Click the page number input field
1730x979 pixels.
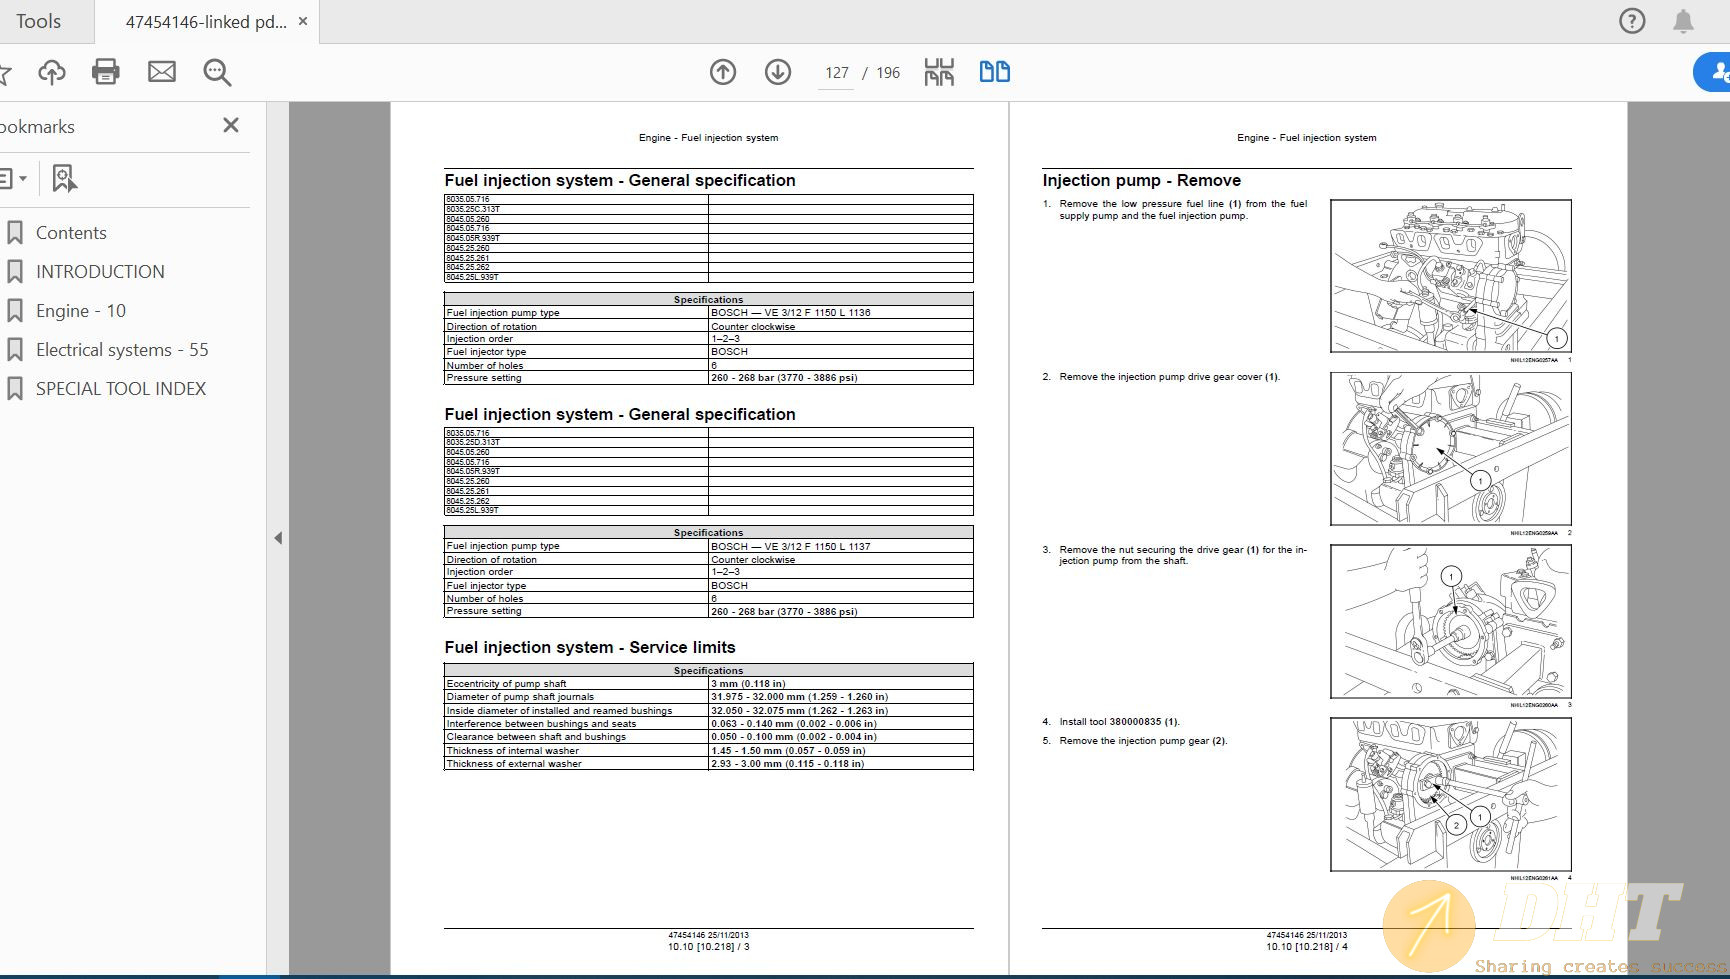point(836,73)
